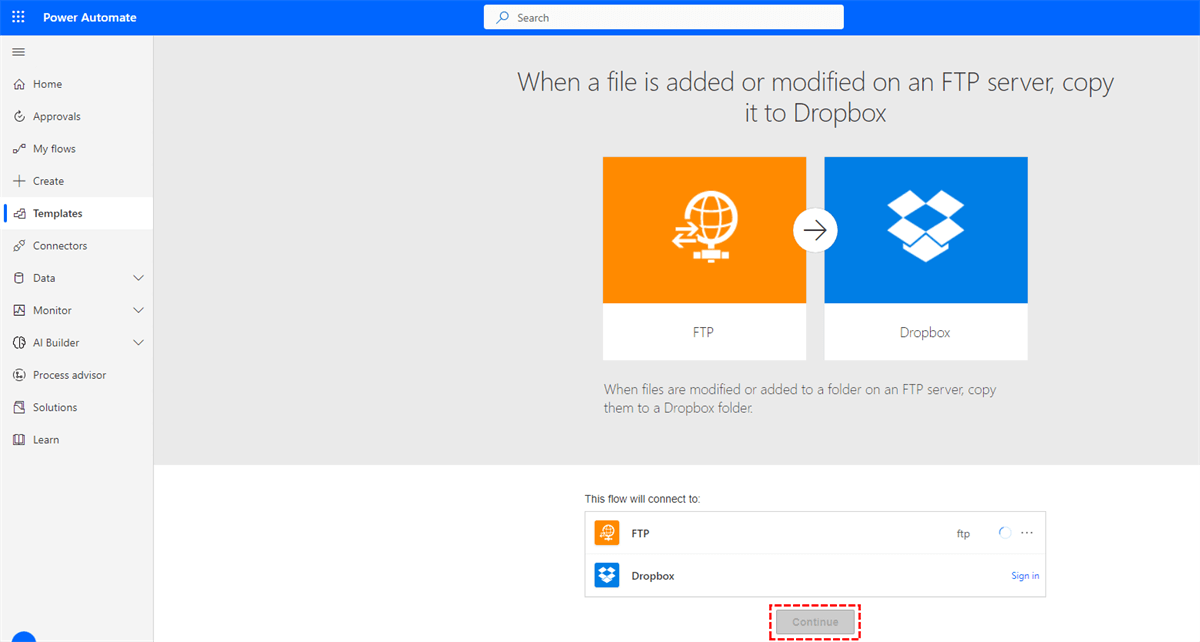Open the app launcher waffle icon
1200x642 pixels.
18,17
